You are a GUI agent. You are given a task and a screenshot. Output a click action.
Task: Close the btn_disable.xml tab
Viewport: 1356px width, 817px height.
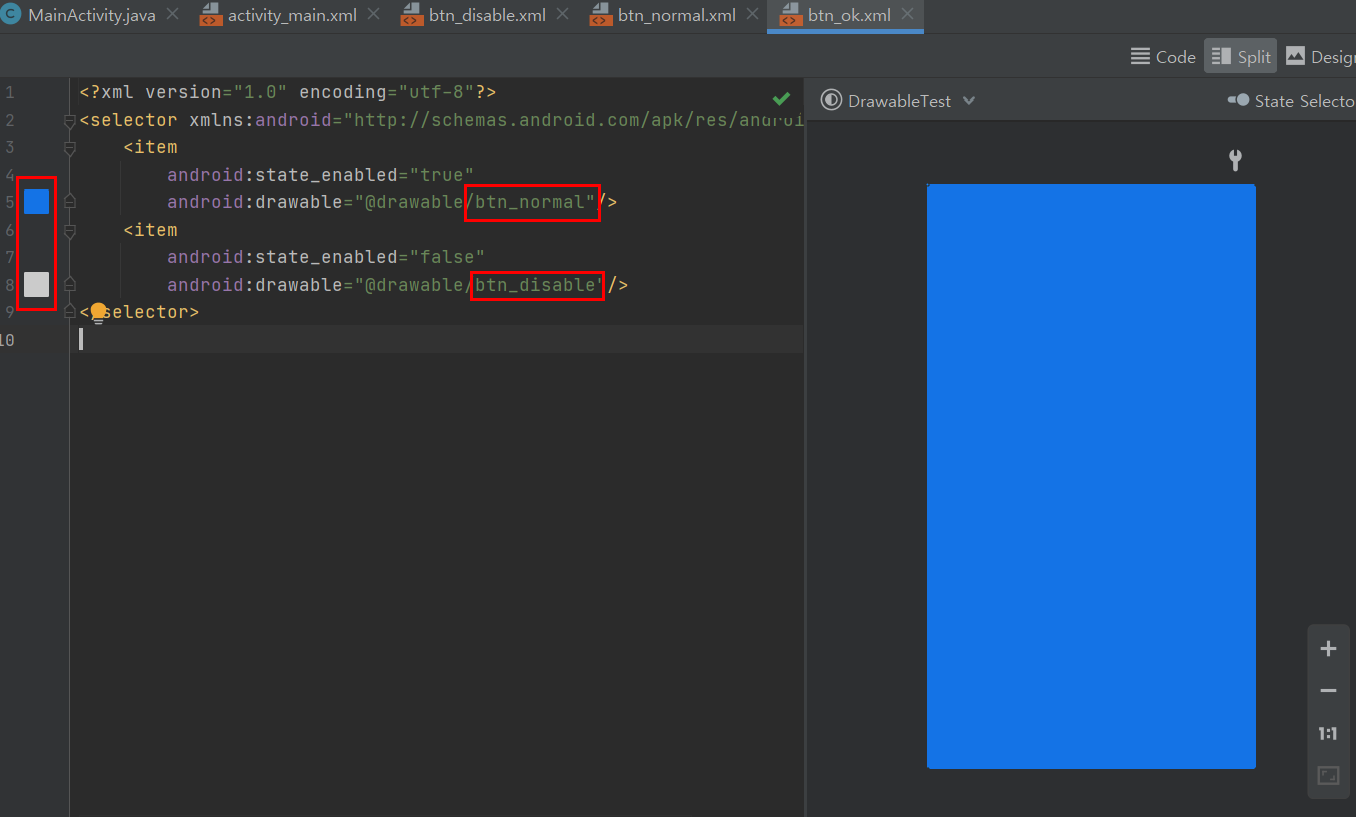coord(562,15)
